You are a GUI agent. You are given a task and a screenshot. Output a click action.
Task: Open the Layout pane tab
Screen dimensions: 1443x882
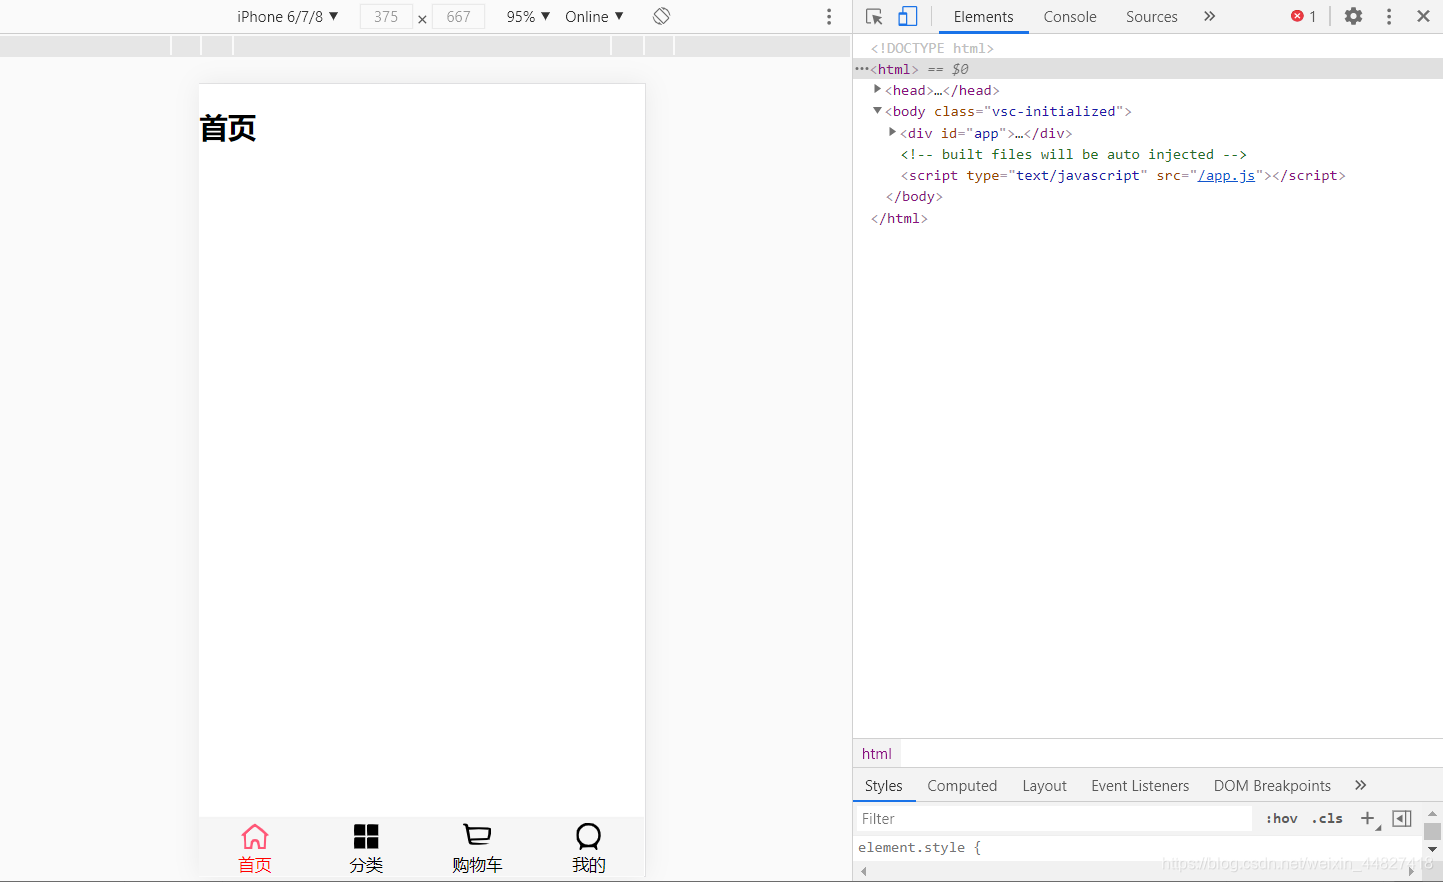click(1044, 785)
